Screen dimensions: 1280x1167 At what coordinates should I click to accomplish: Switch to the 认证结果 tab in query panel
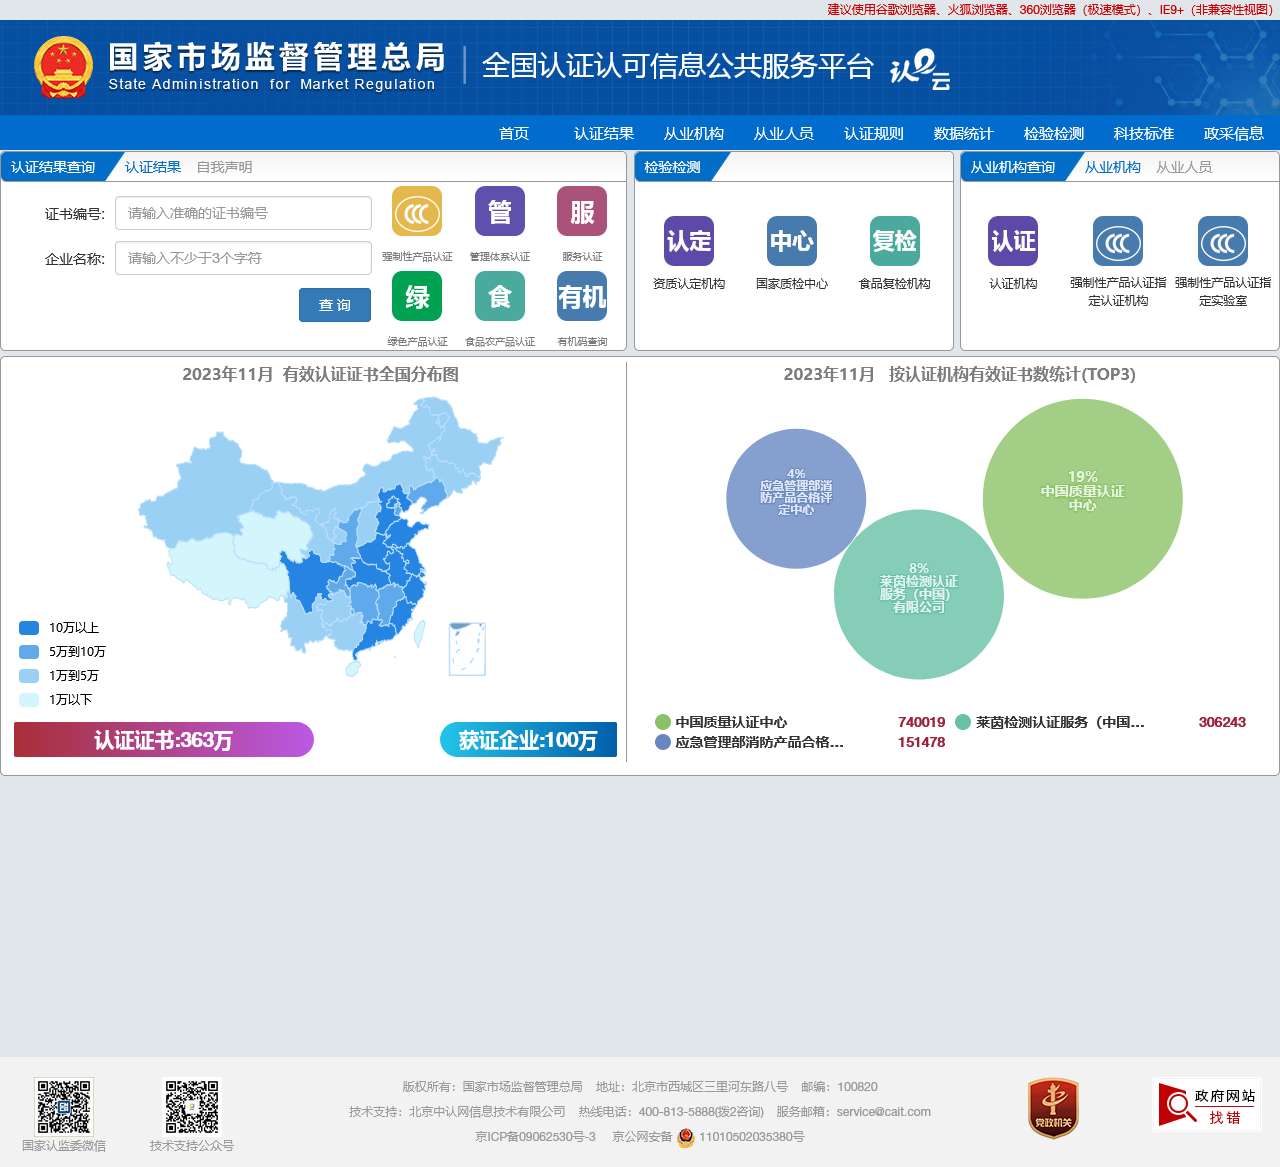point(153,167)
